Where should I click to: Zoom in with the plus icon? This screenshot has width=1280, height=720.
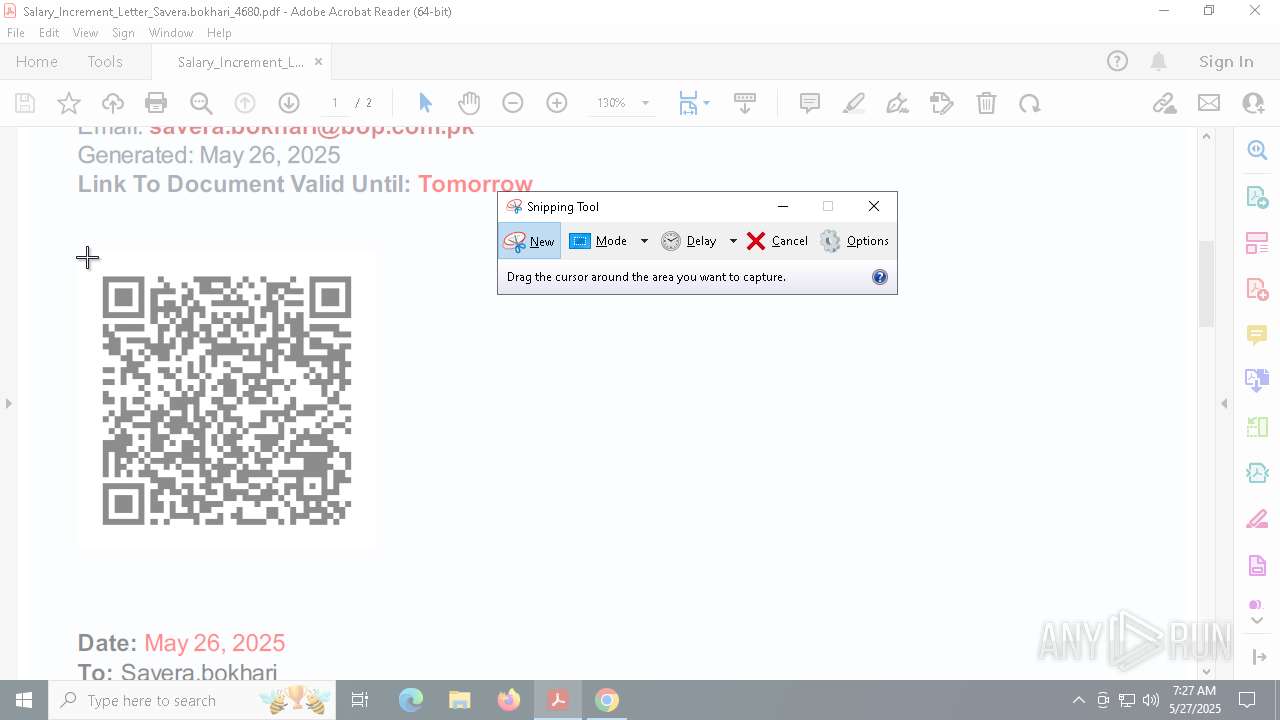click(557, 103)
